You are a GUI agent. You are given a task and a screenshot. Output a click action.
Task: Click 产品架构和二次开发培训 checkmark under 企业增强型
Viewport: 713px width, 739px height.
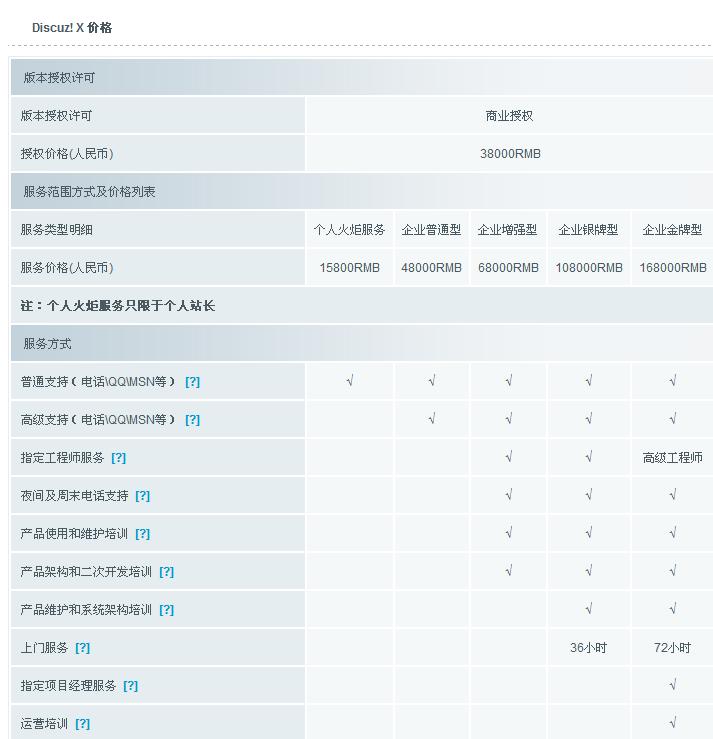(508, 571)
